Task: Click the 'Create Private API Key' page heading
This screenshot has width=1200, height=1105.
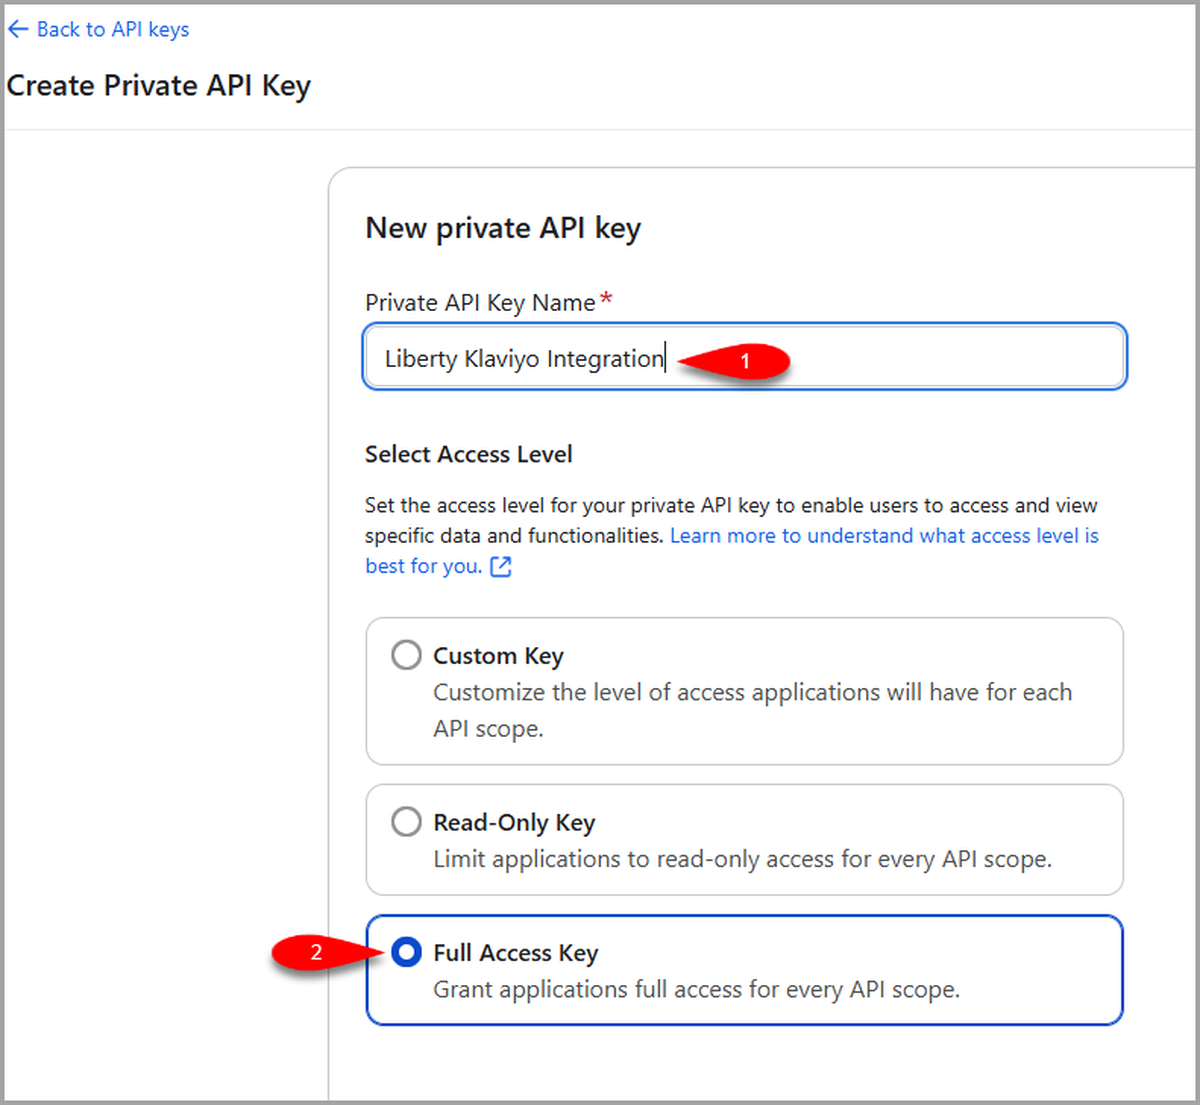Action: (159, 86)
